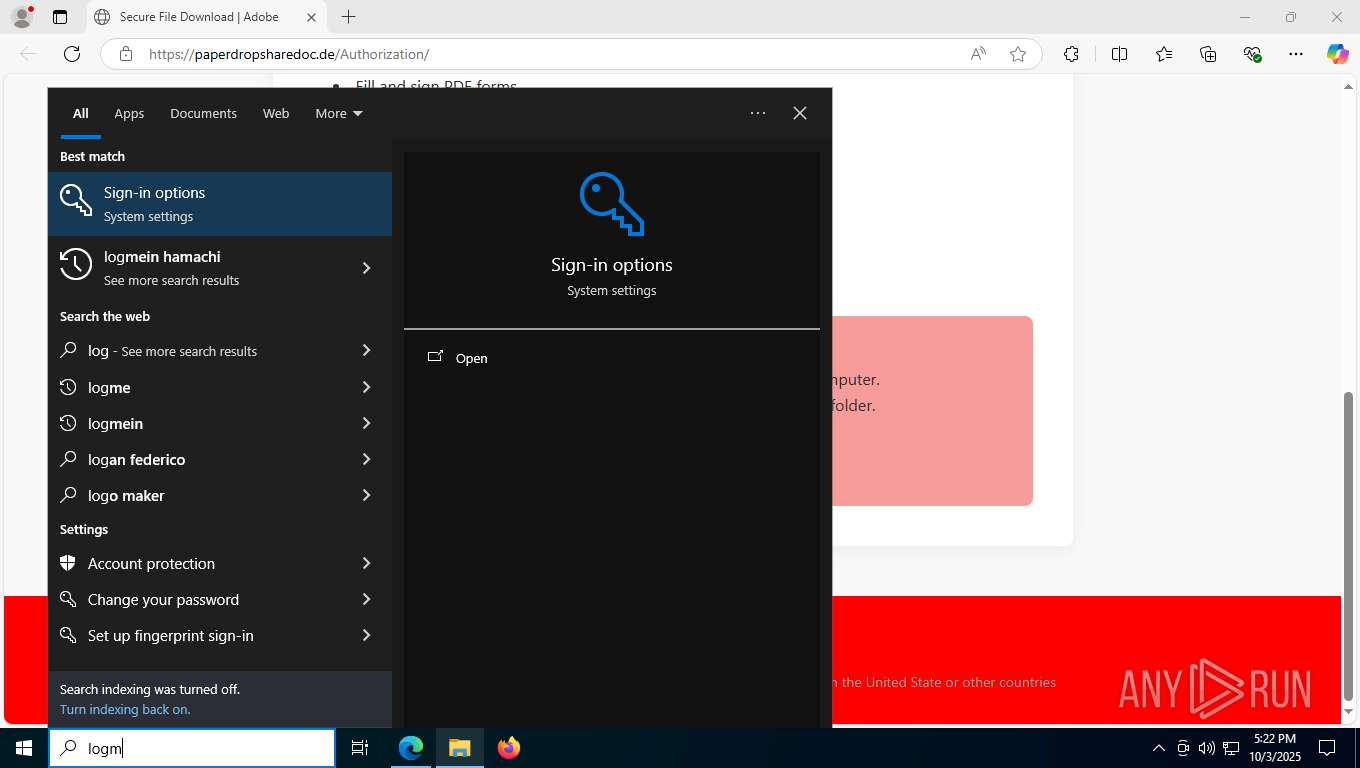Open the network tray icon
This screenshot has width=1360, height=768.
pyautogui.click(x=1231, y=748)
